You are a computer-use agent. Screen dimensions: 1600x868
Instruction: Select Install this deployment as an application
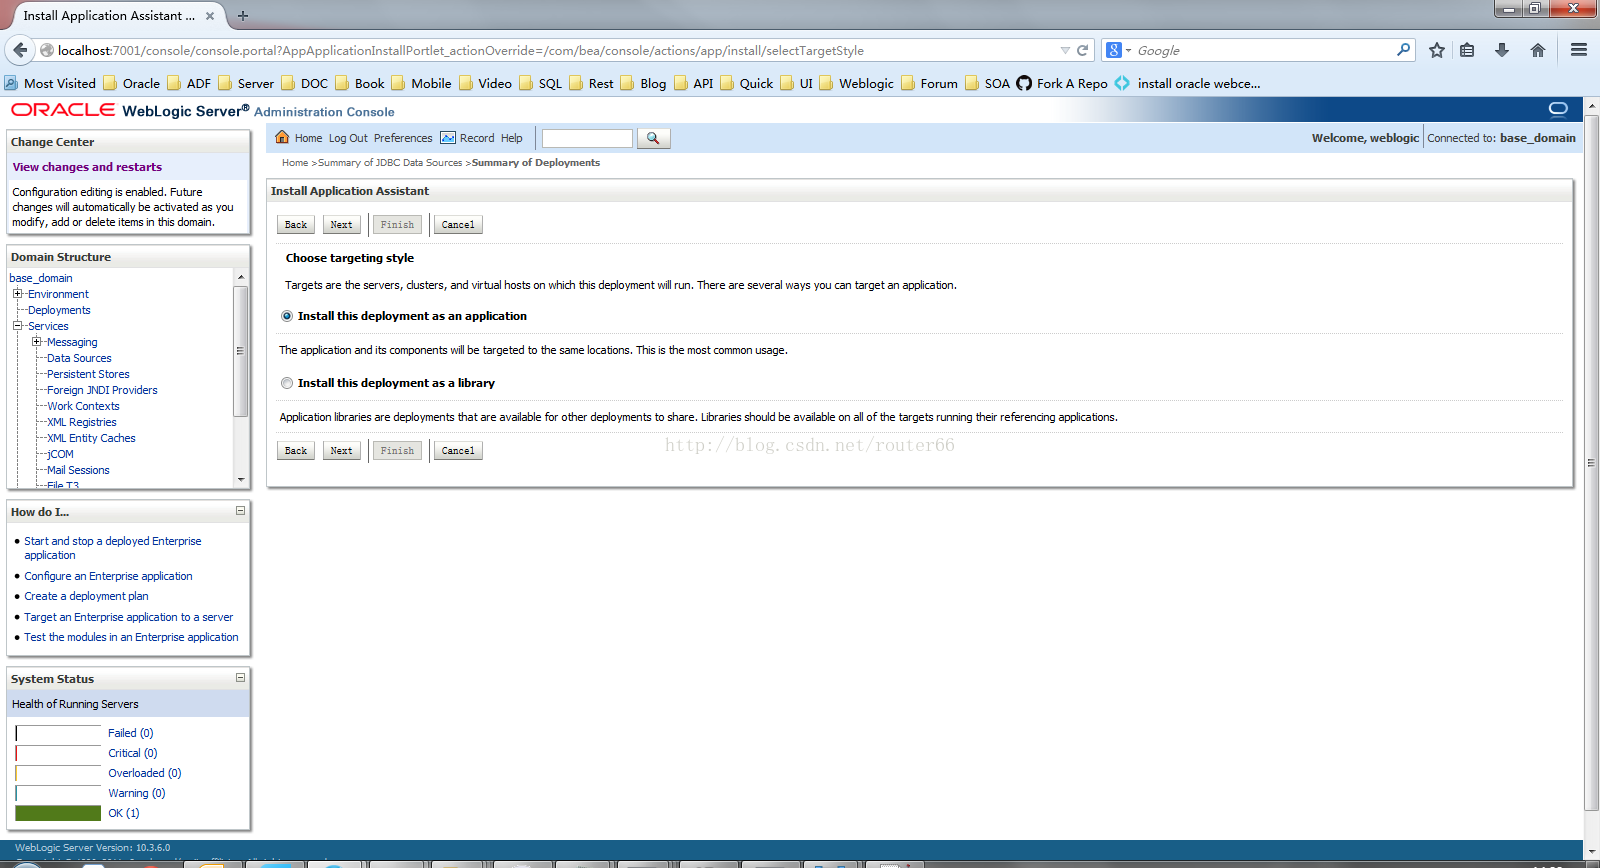[287, 316]
